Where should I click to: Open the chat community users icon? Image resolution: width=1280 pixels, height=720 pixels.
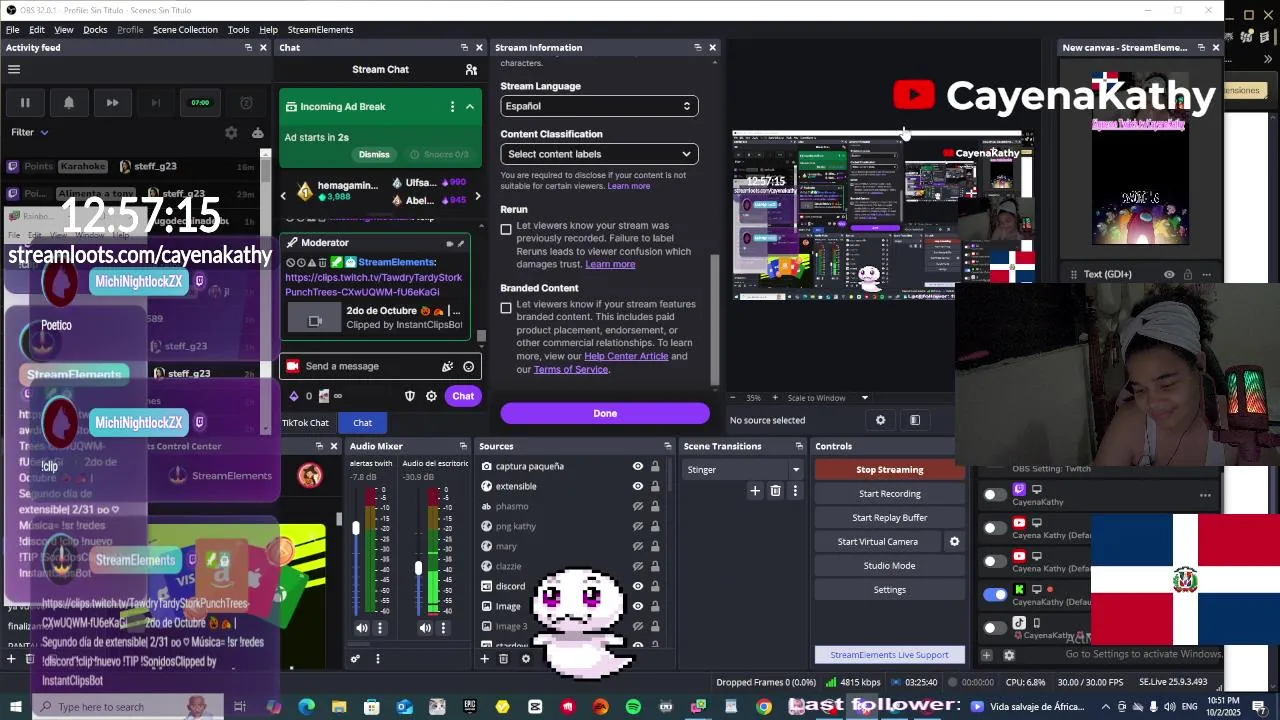click(x=471, y=69)
